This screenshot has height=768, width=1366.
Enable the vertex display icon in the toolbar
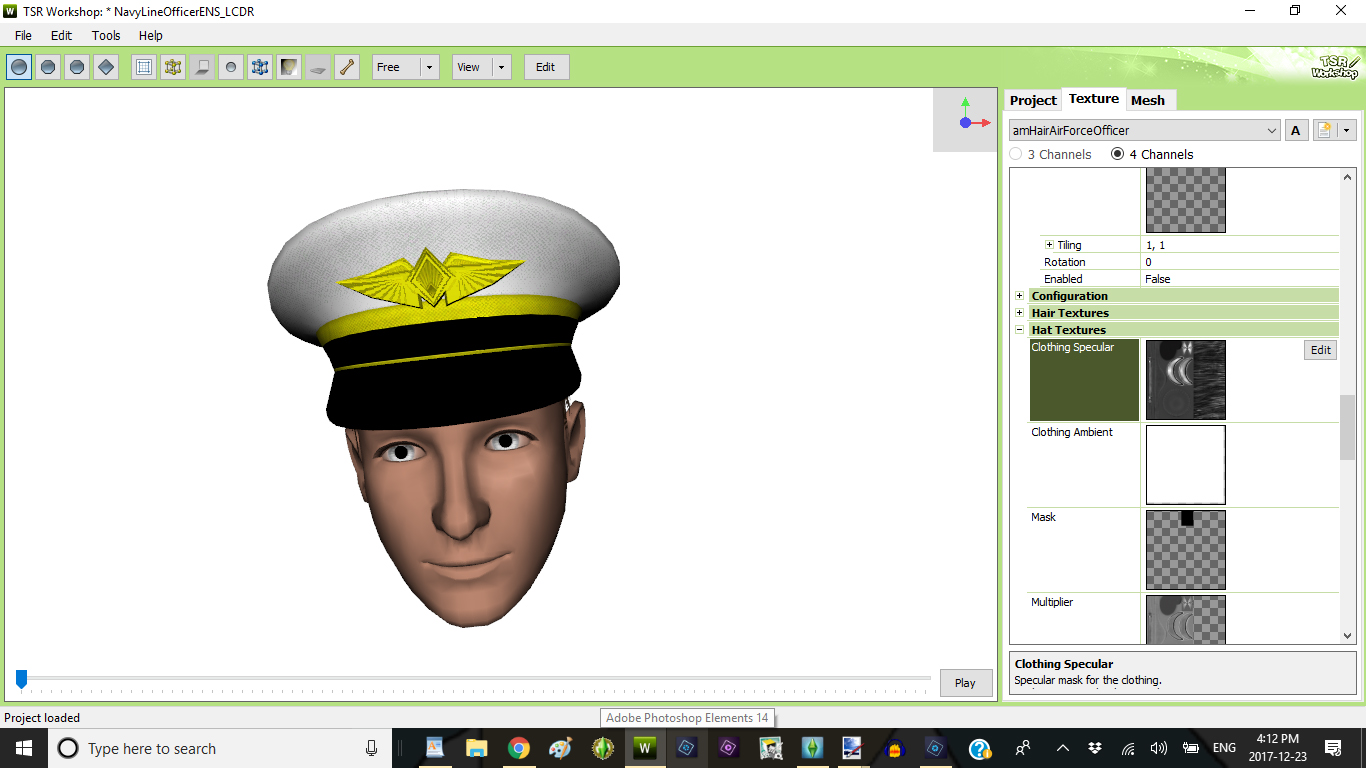[x=173, y=66]
